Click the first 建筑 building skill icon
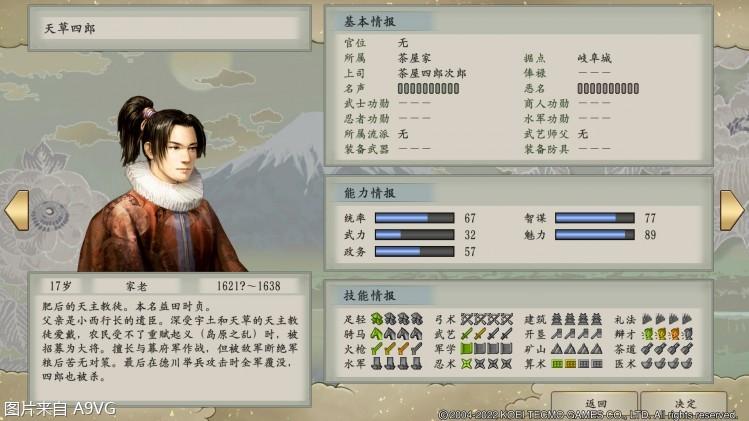This screenshot has width=749, height=421. [557, 318]
